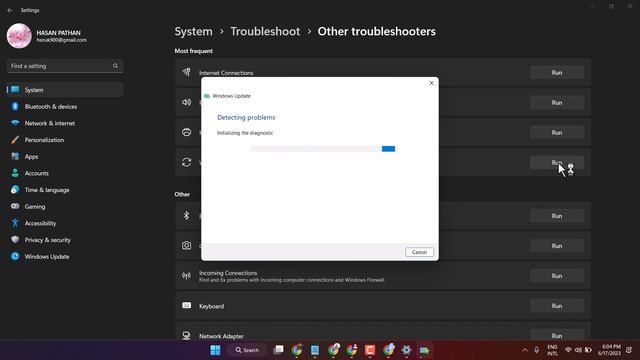Image resolution: width=640 pixels, height=360 pixels.
Task: Run the Internet Connections troubleshooter
Action: 557,73
